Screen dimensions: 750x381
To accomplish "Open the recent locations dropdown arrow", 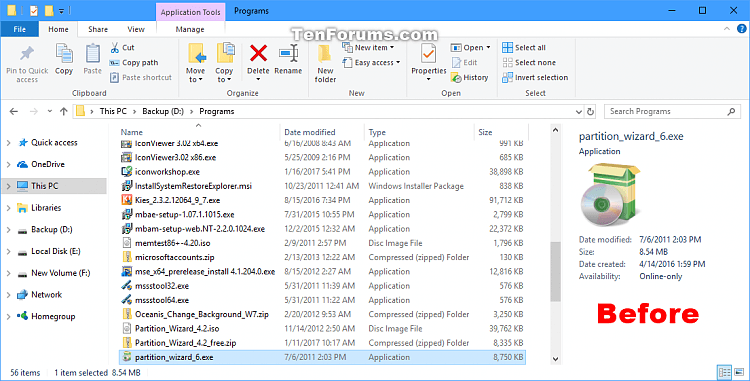I will [x=50, y=111].
